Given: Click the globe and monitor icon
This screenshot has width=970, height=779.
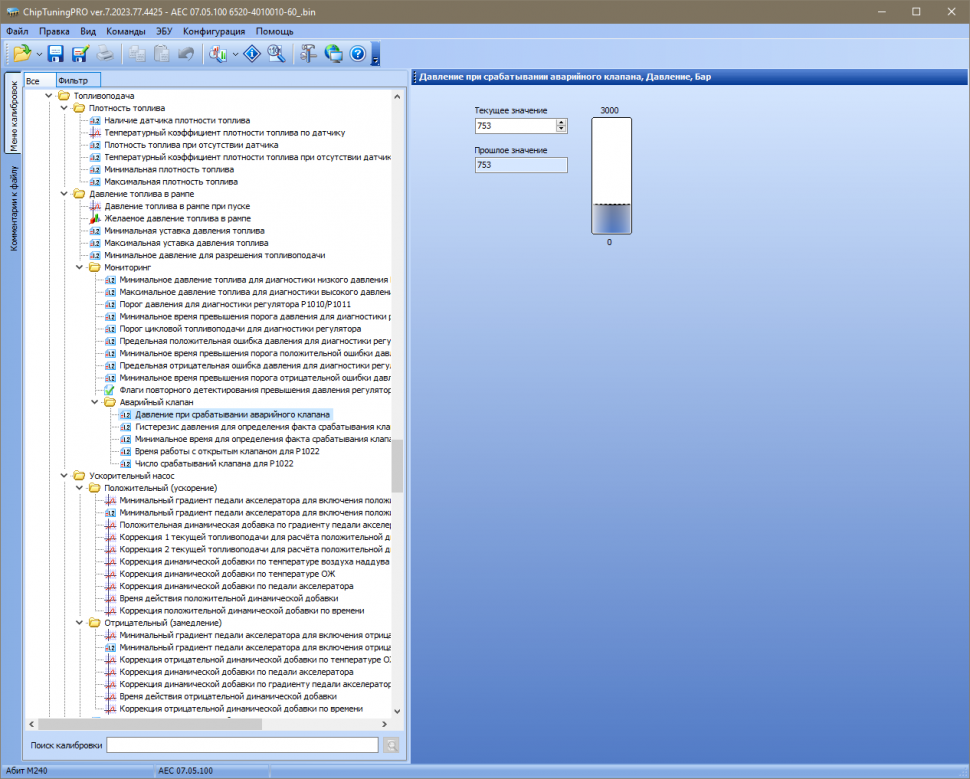Looking at the screenshot, I should click(x=334, y=54).
